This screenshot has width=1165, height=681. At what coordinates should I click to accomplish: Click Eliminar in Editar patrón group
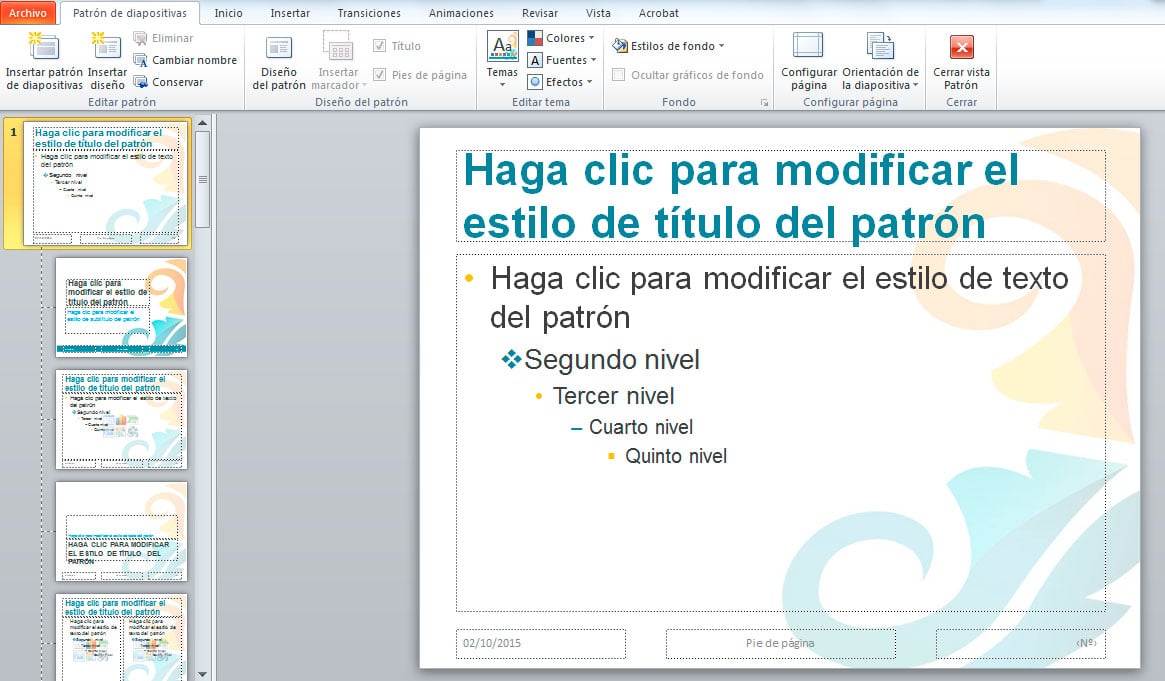coord(163,38)
